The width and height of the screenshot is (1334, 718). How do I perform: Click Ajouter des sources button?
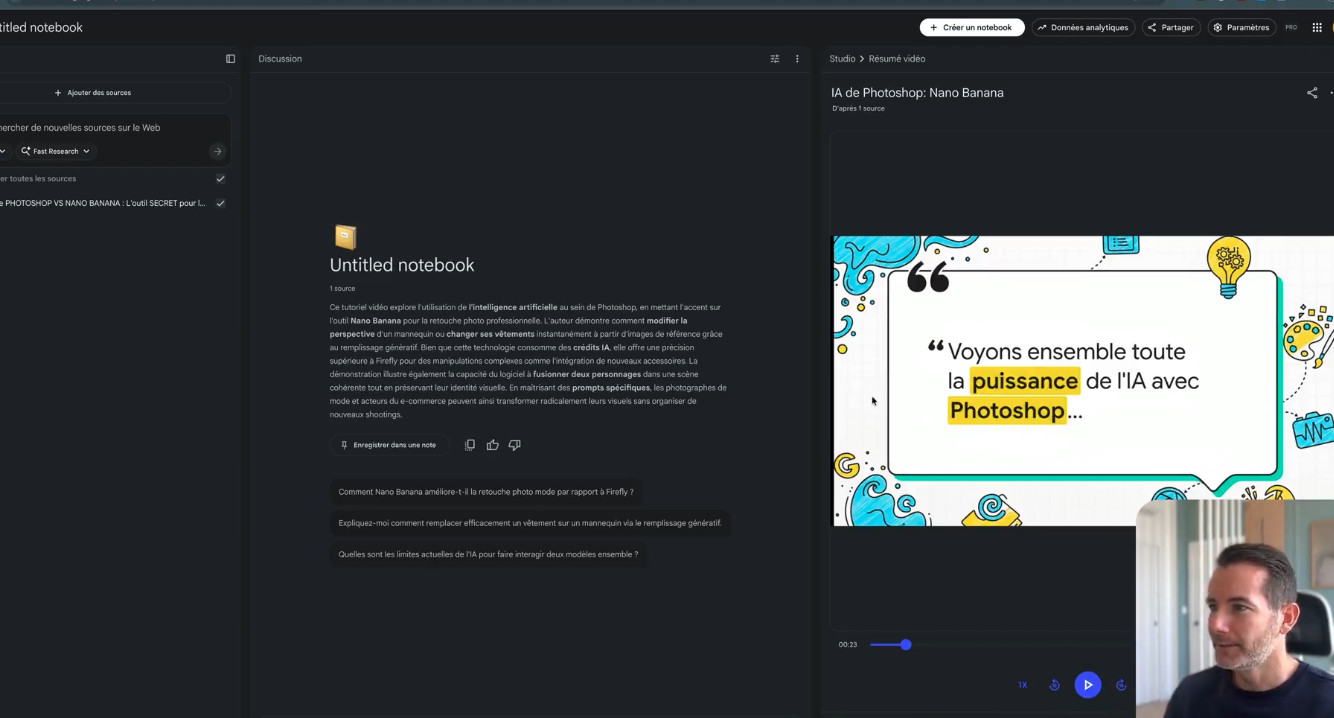click(93, 93)
